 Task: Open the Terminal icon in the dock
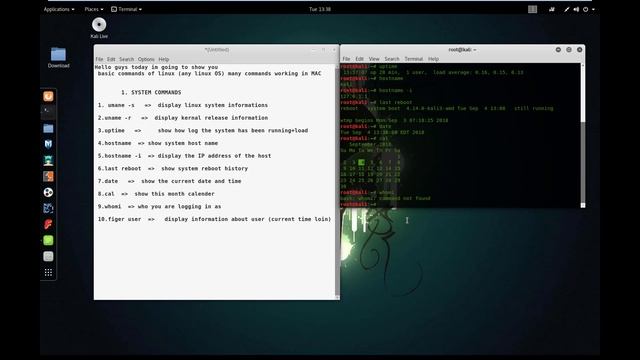click(x=48, y=112)
